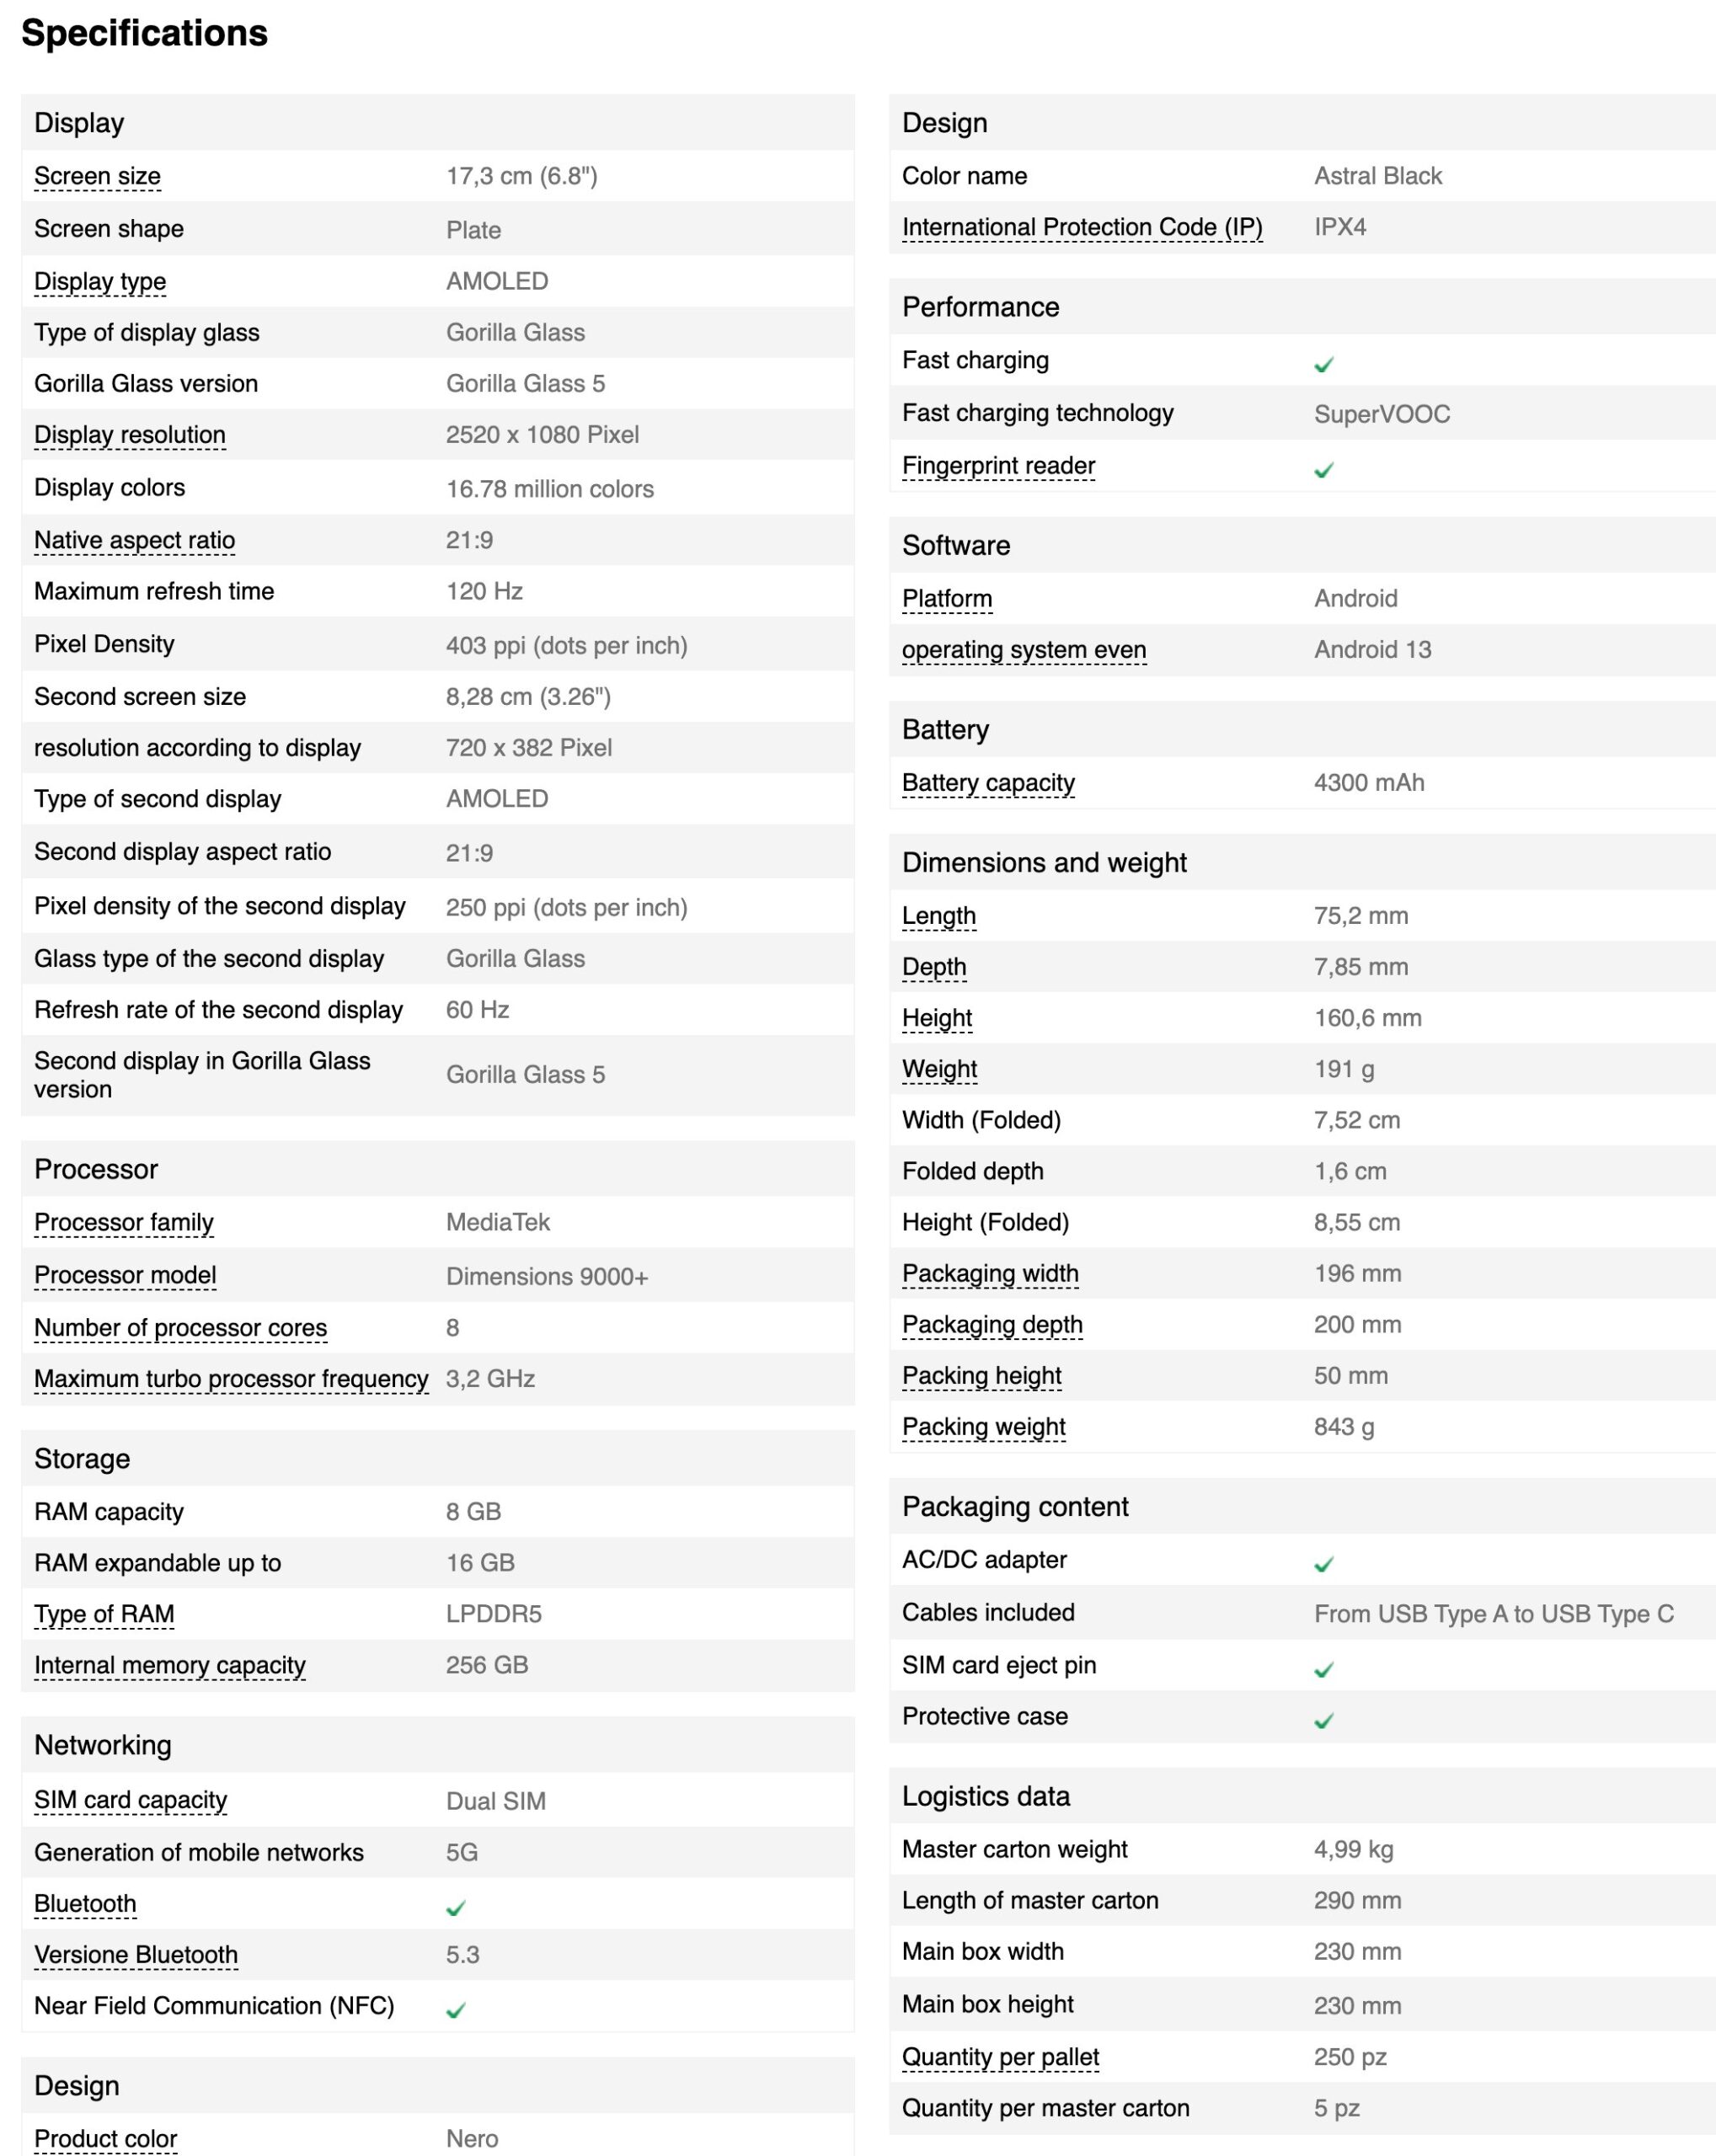Image resolution: width=1716 pixels, height=2156 pixels.
Task: Click the Packaging width label
Action: click(x=990, y=1274)
